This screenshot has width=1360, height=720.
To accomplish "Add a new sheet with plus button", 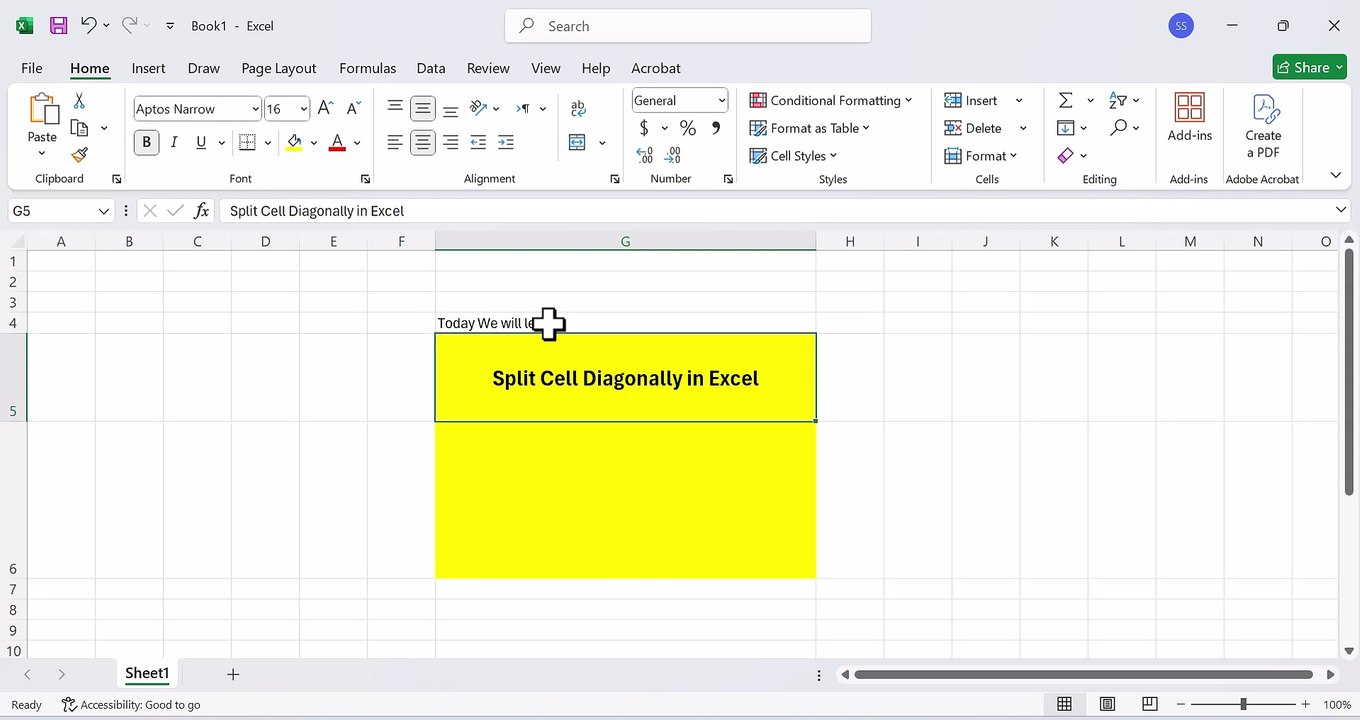I will (x=233, y=674).
